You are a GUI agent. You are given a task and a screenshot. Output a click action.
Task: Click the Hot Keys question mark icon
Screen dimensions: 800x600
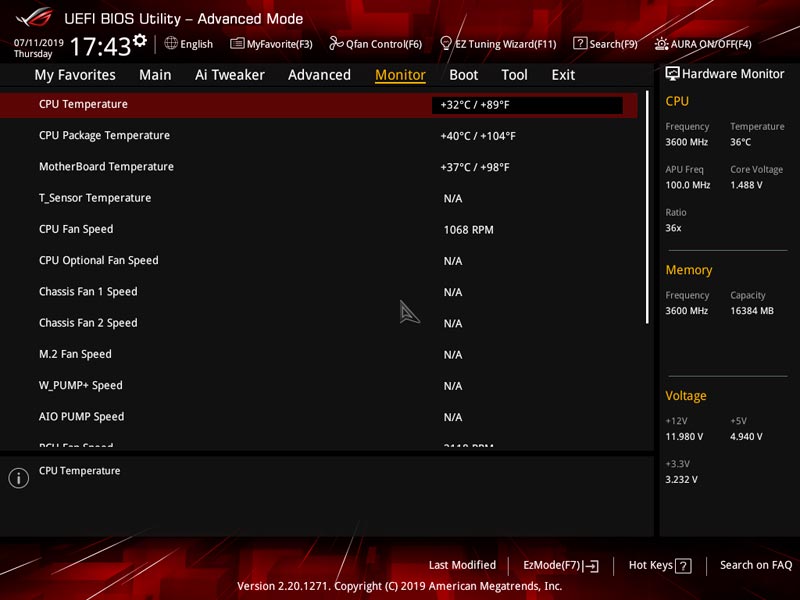(683, 566)
